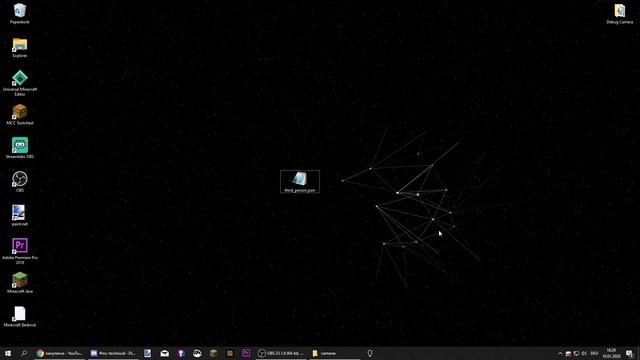
Task: Open the pinned app after Discord in taskbar
Action: (x=147, y=353)
